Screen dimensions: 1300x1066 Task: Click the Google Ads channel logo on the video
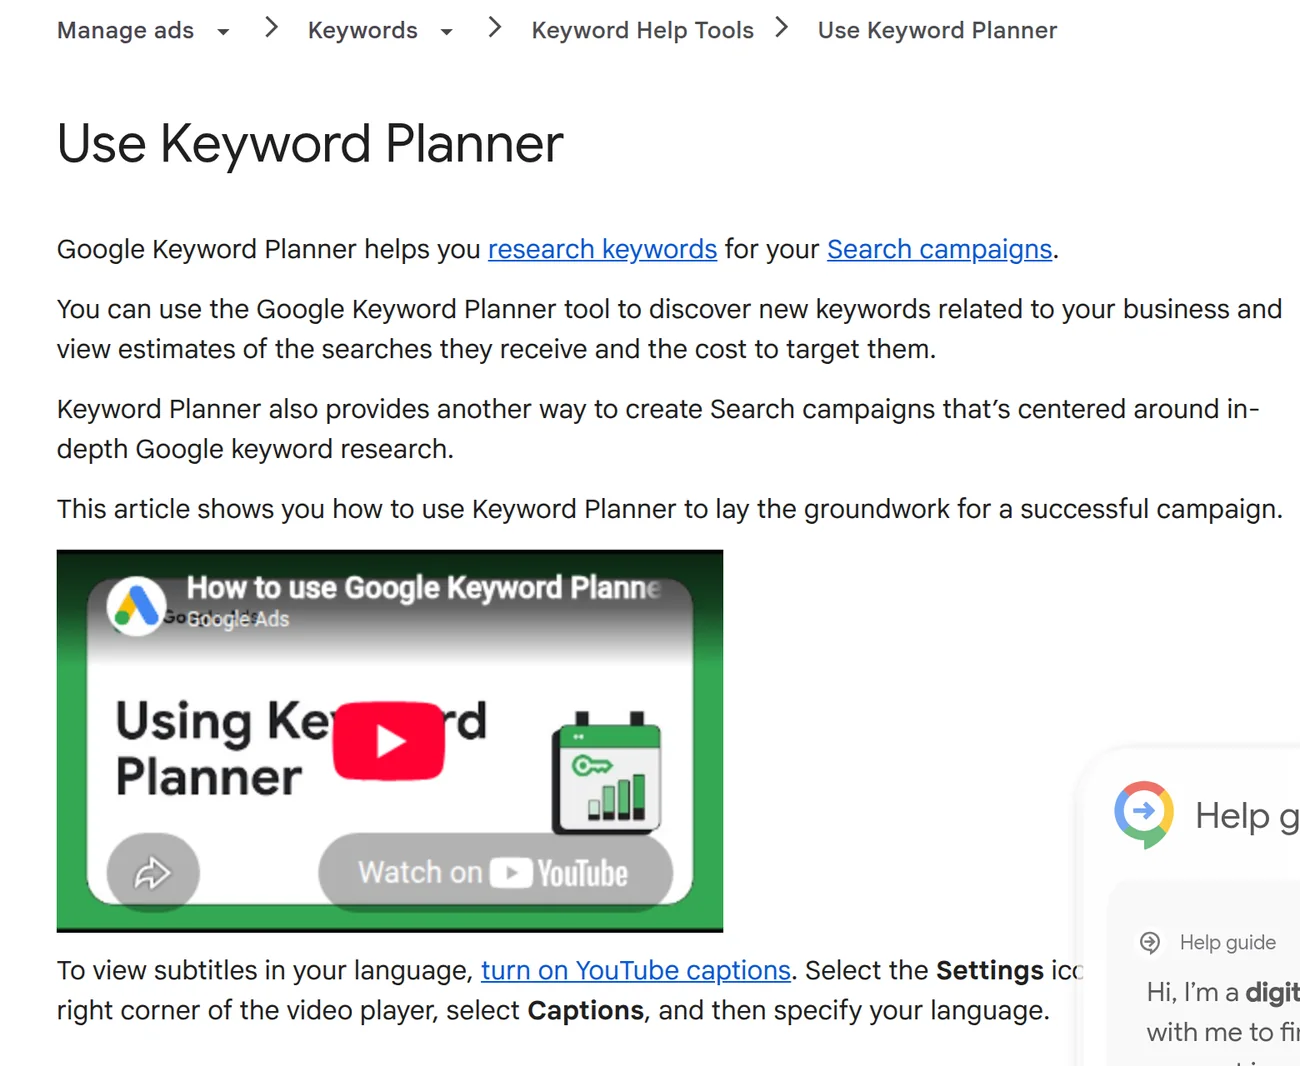click(x=137, y=606)
